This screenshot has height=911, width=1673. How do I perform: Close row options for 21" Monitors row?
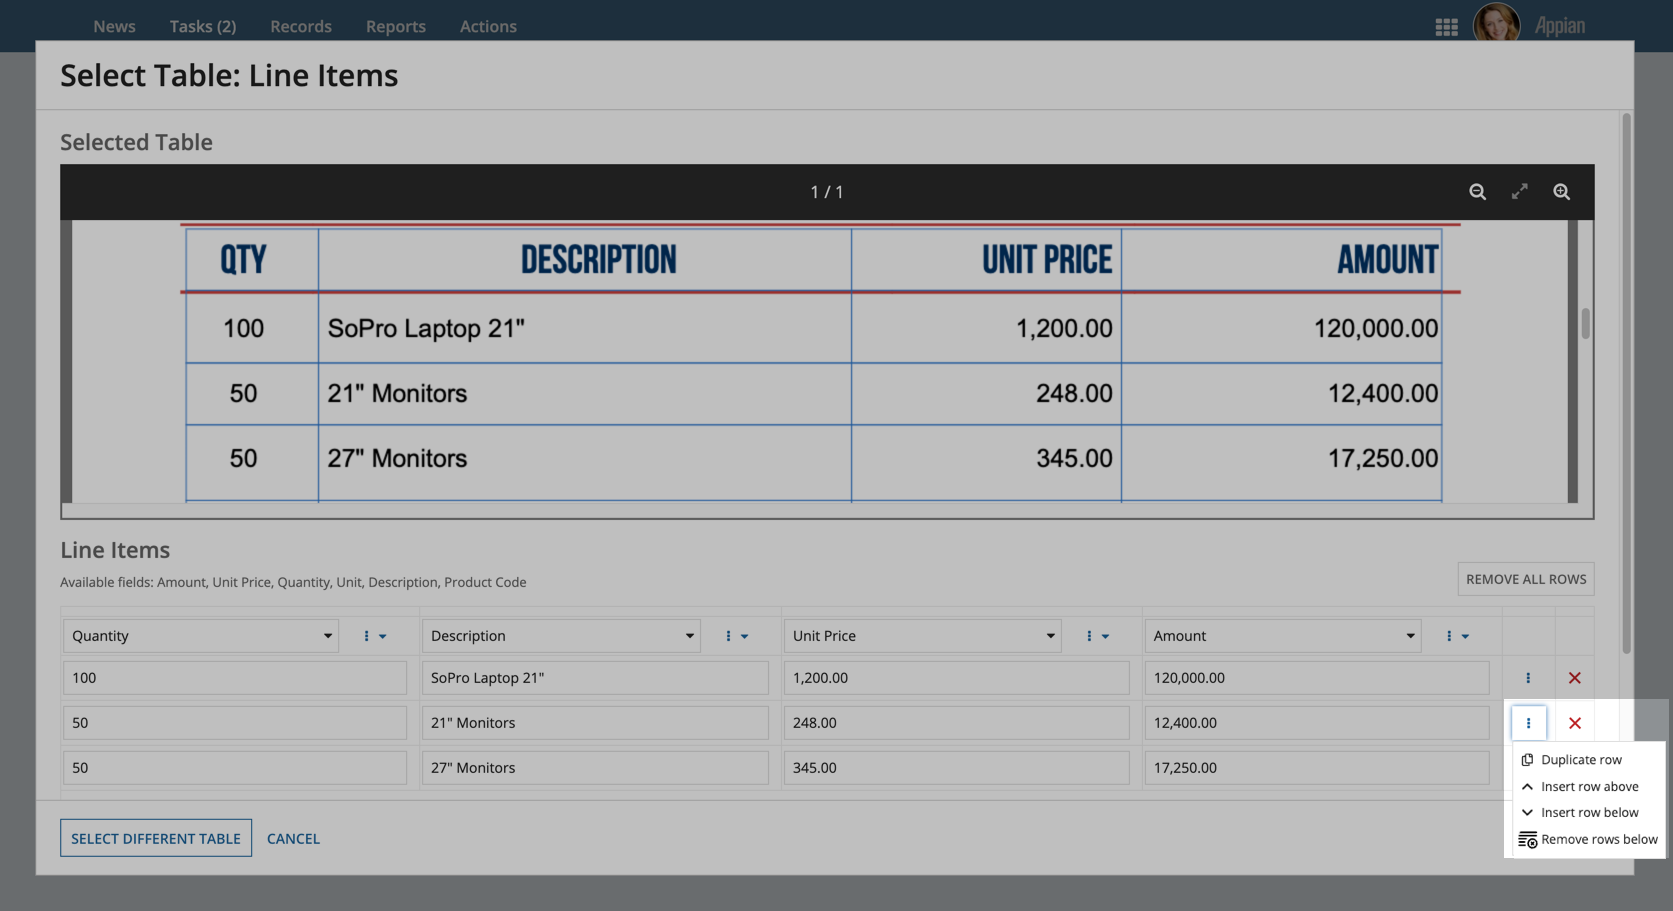[1528, 723]
